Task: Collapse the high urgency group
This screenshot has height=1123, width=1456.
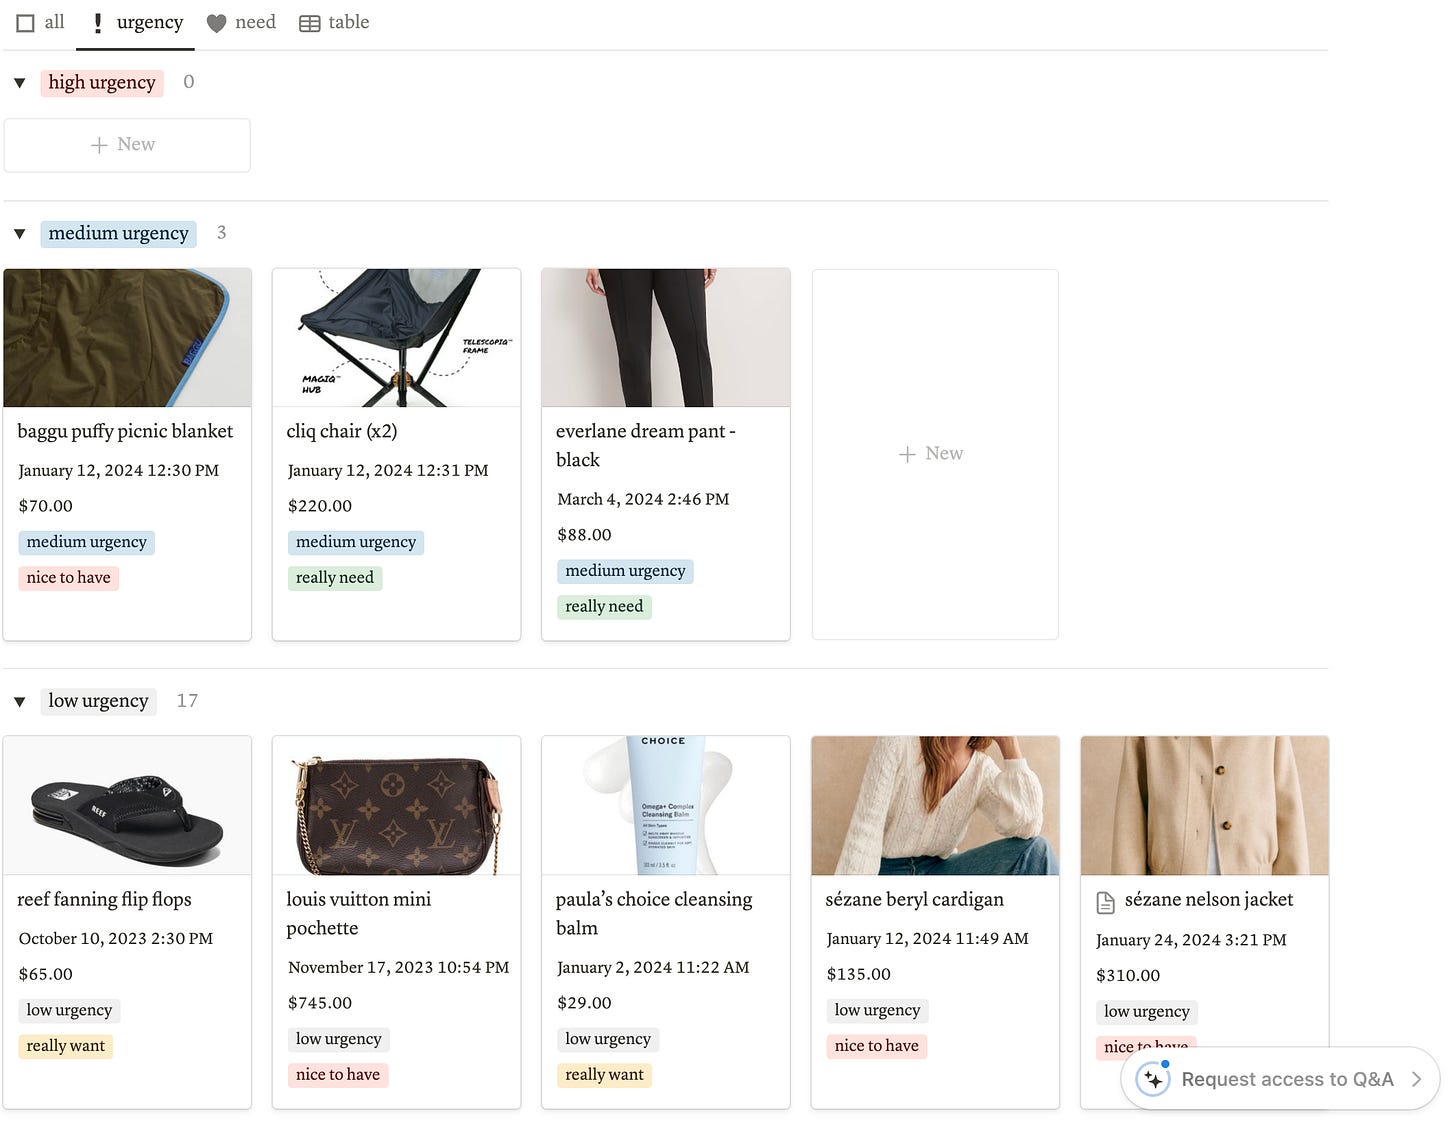Action: pos(19,83)
